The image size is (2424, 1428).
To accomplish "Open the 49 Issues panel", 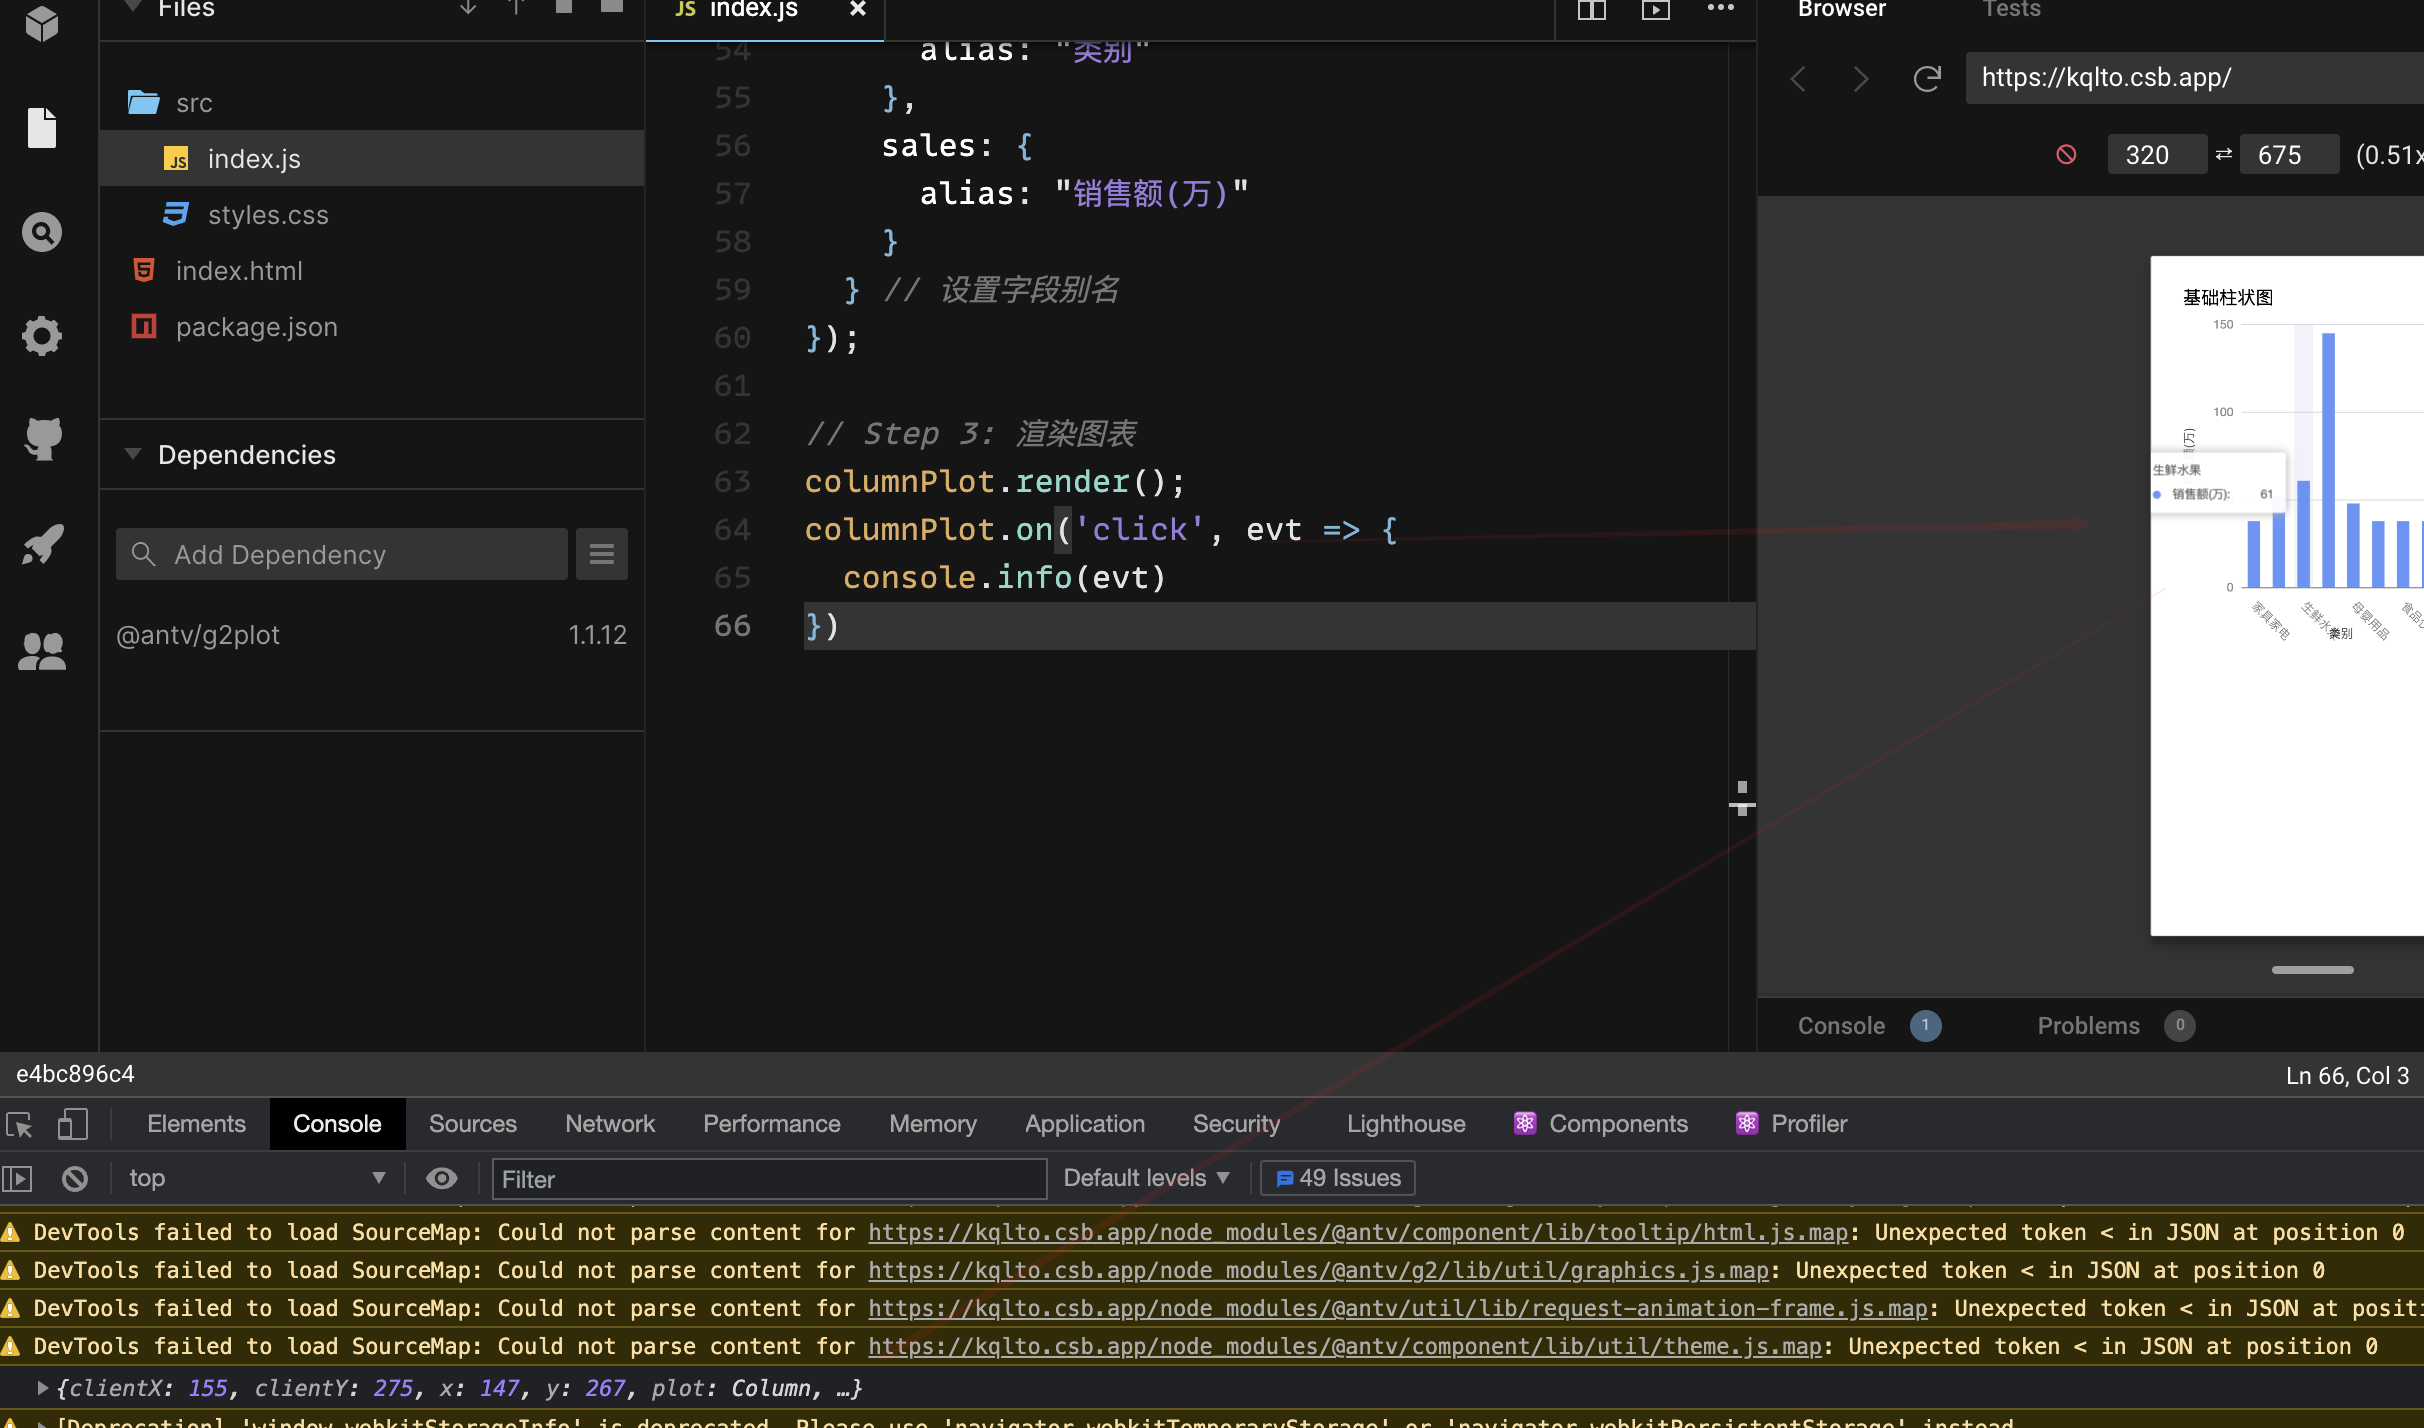I will 1337,1177.
